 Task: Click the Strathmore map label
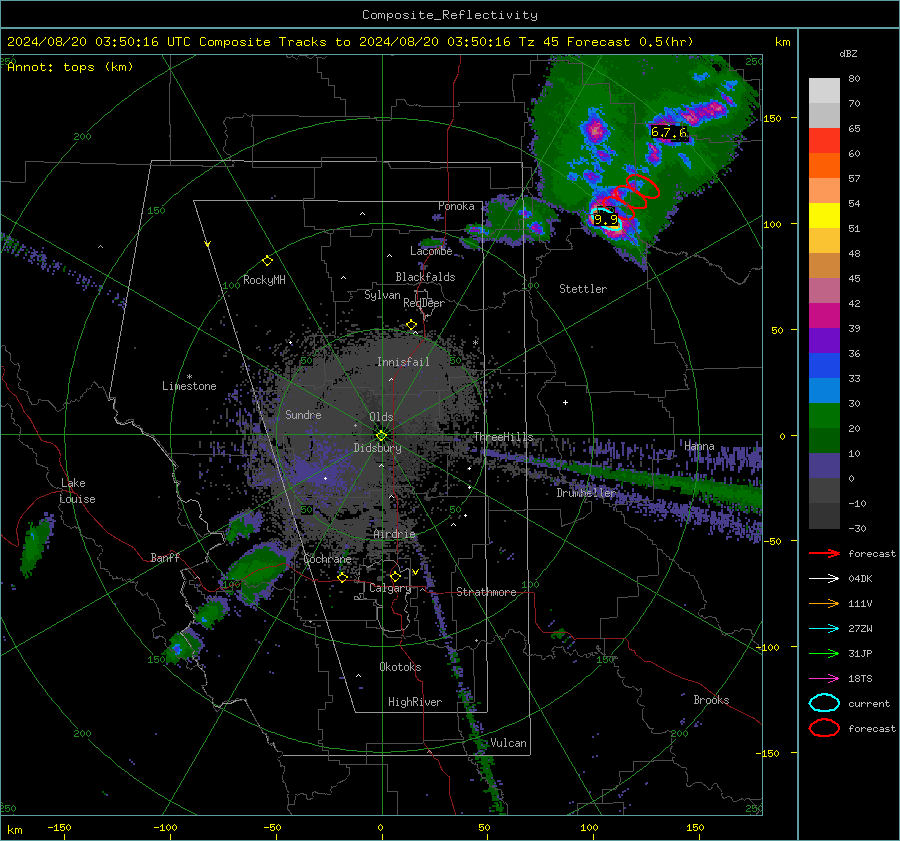[486, 592]
